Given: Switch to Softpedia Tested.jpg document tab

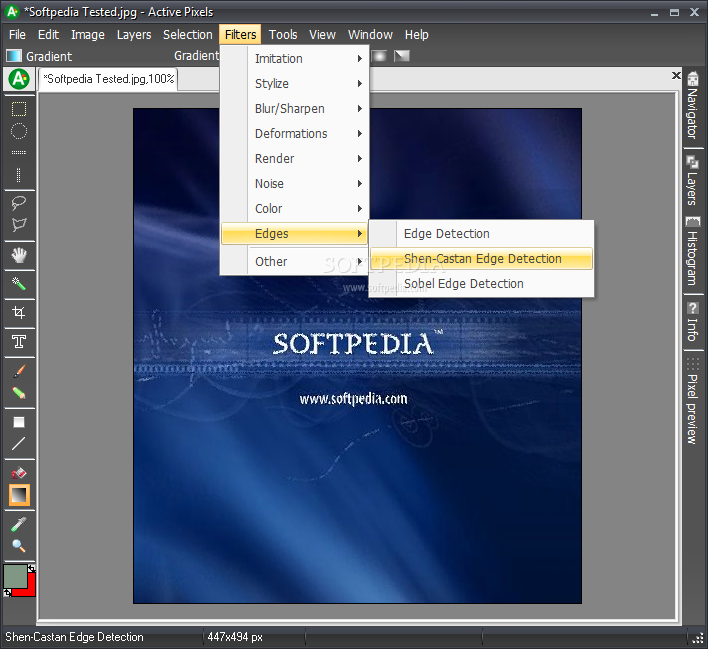Looking at the screenshot, I should click(108, 79).
